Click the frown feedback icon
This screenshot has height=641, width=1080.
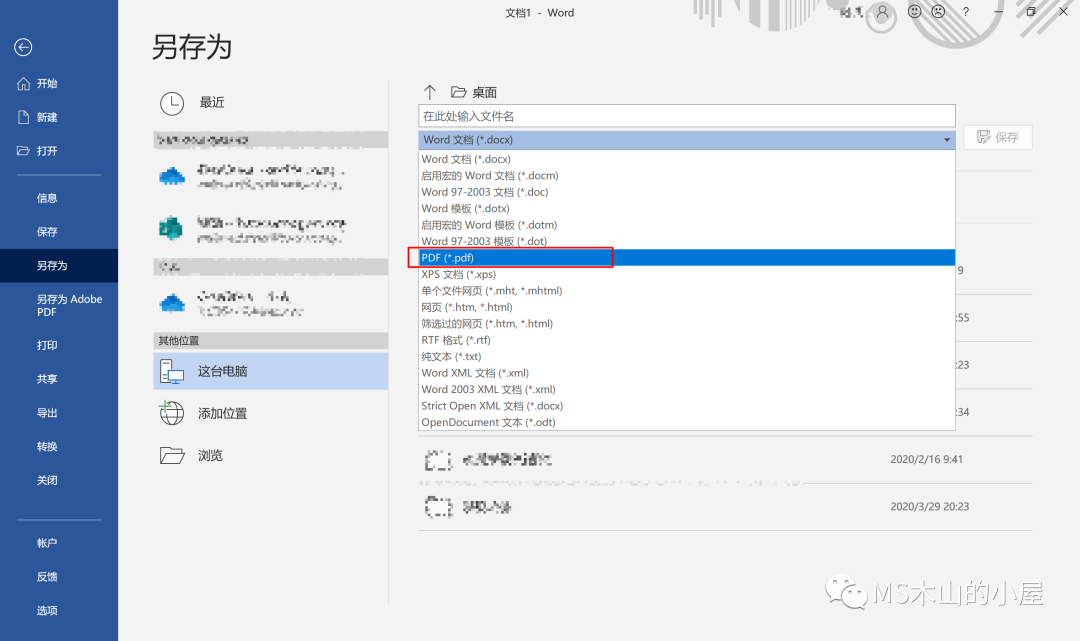(x=938, y=12)
